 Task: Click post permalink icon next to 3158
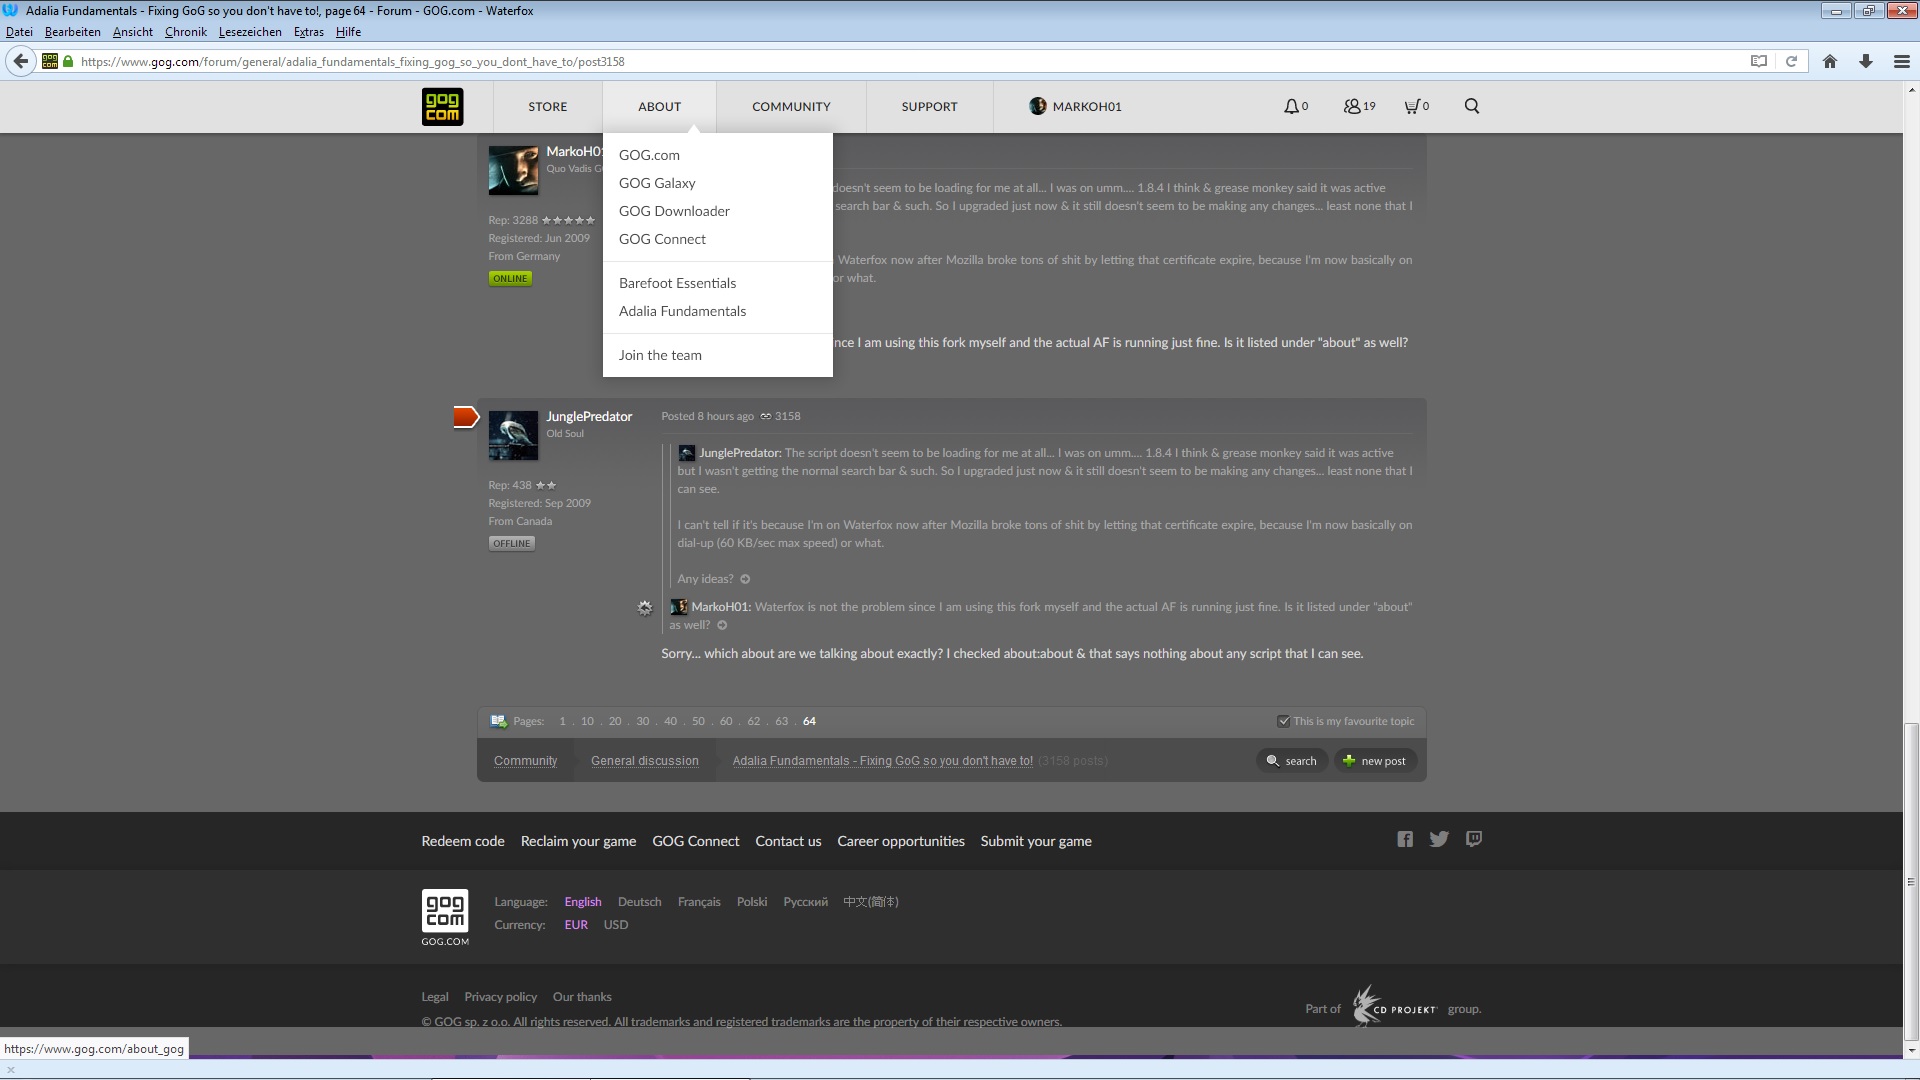click(x=766, y=416)
